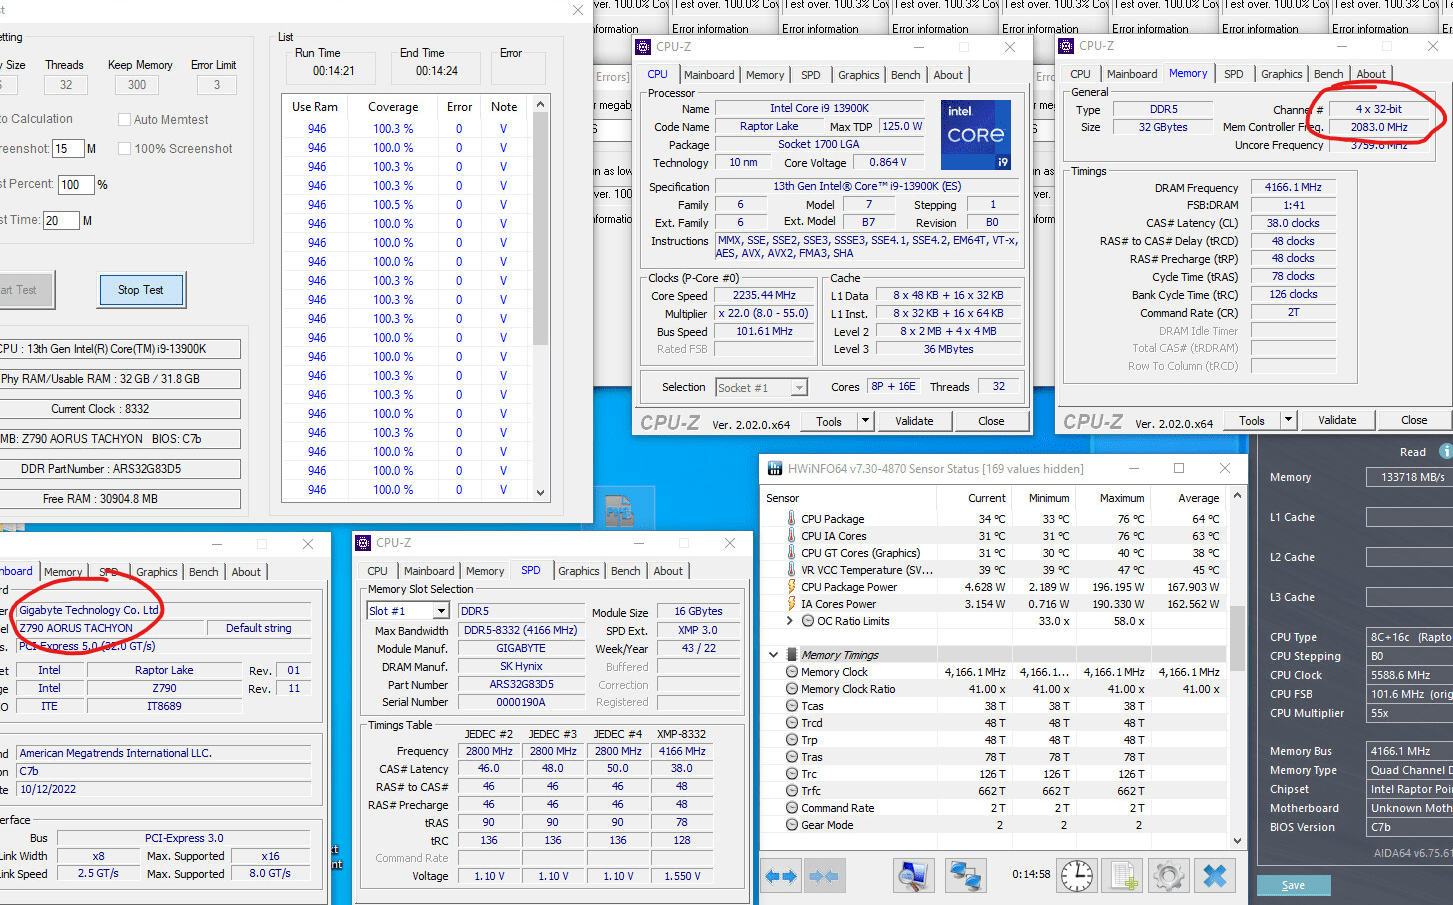Click CPU-Z title icon of Processor window
The image size is (1453, 905).
pos(643,47)
